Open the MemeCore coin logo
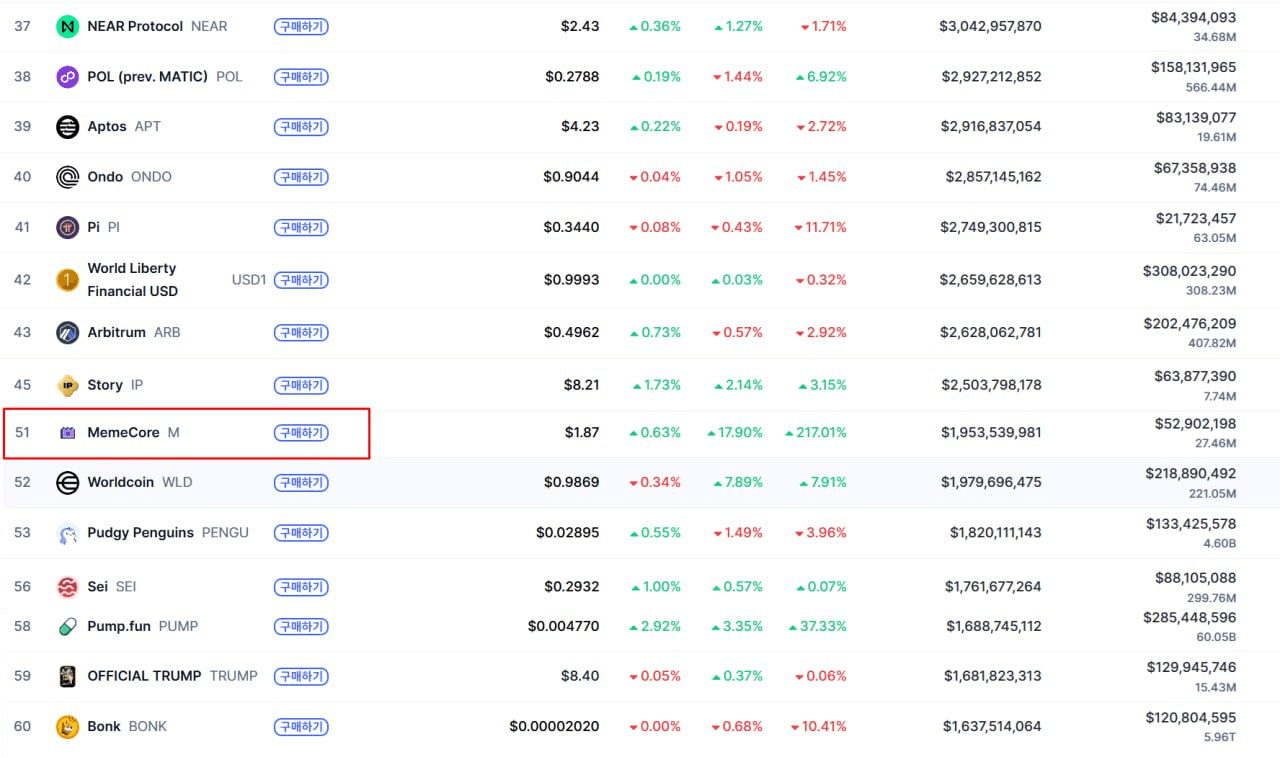The width and height of the screenshot is (1280, 757). (67, 433)
